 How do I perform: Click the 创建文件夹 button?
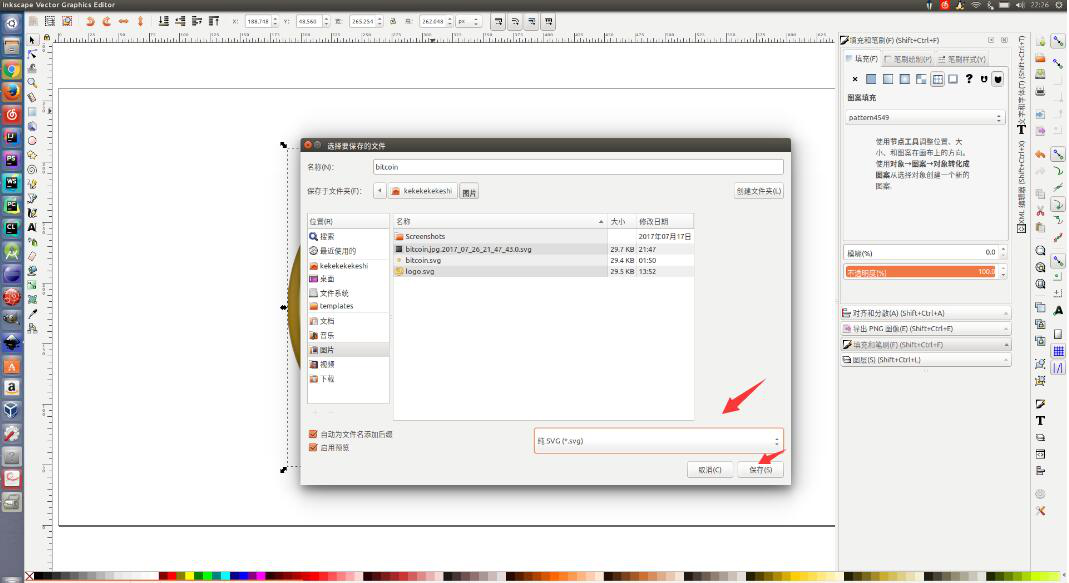[758, 191]
